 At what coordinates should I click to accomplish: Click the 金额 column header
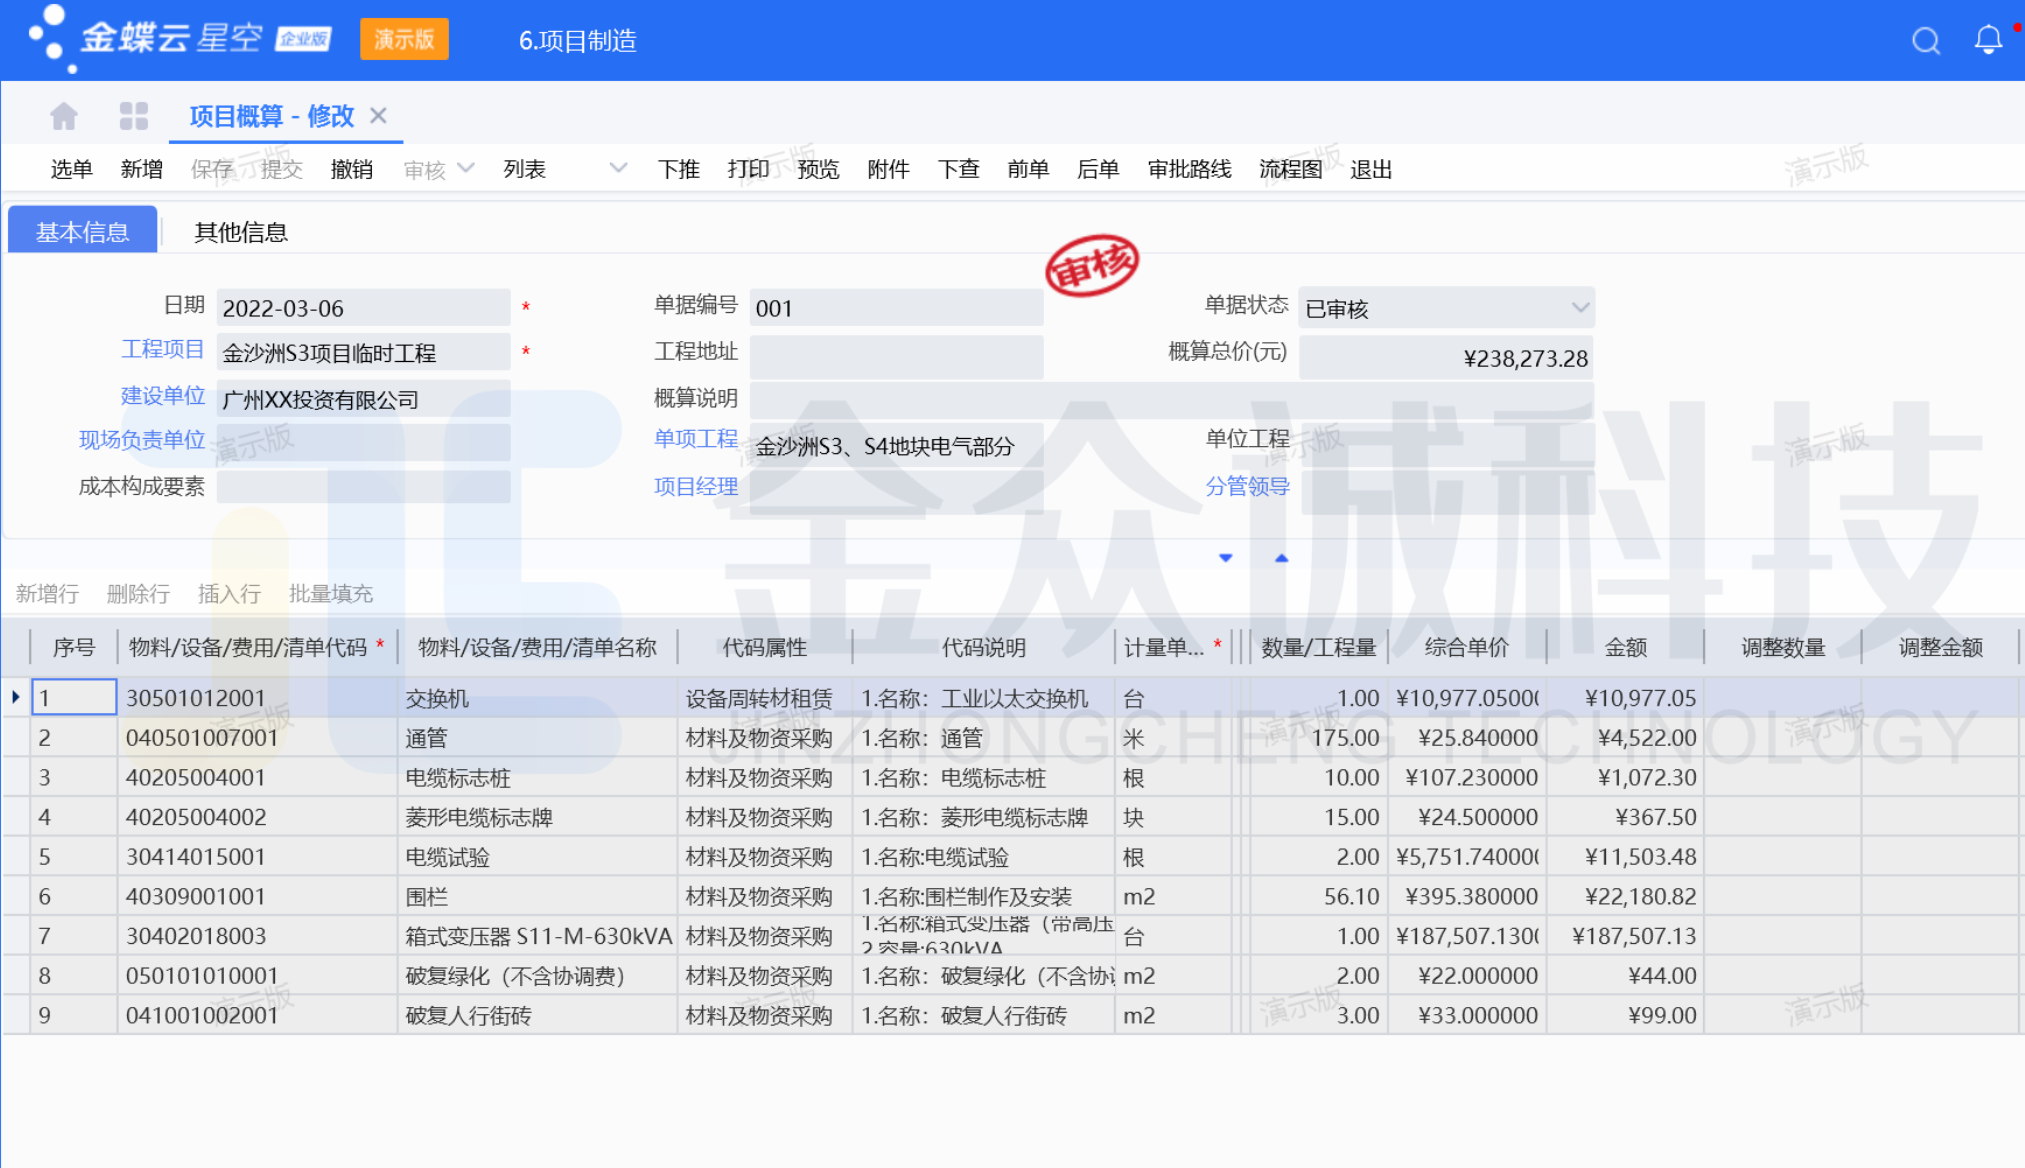pos(1625,647)
